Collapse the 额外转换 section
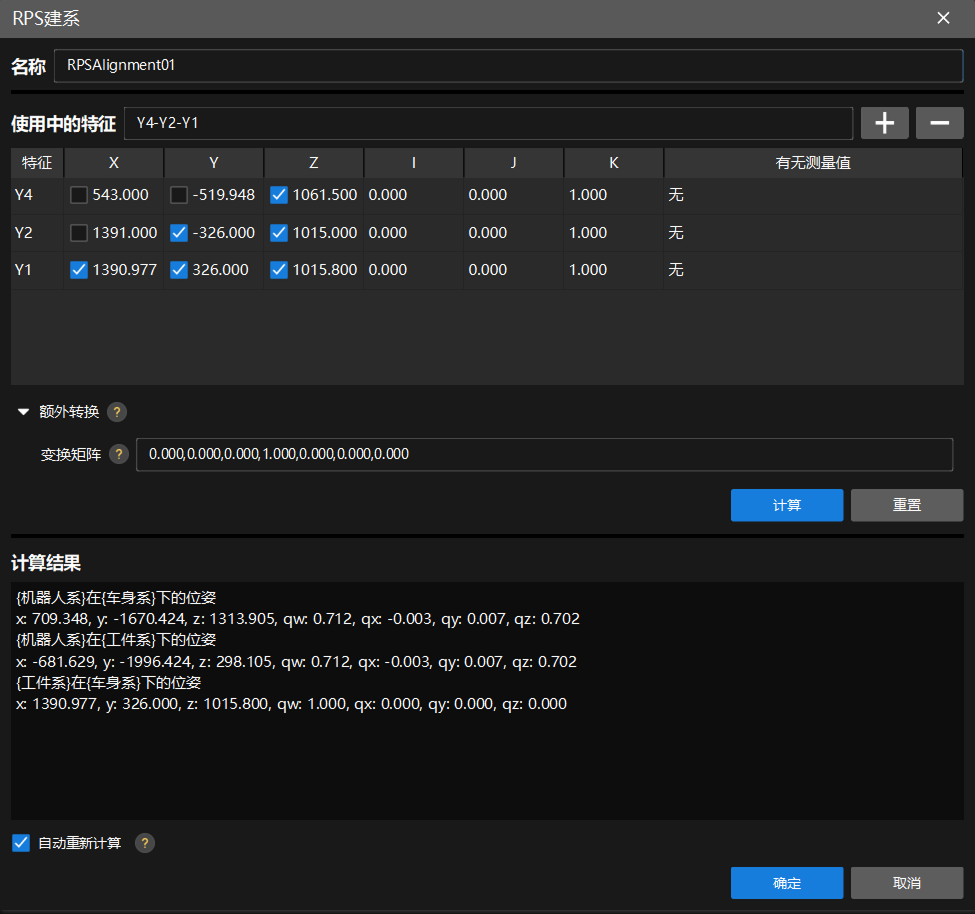This screenshot has height=914, width=975. tap(24, 412)
